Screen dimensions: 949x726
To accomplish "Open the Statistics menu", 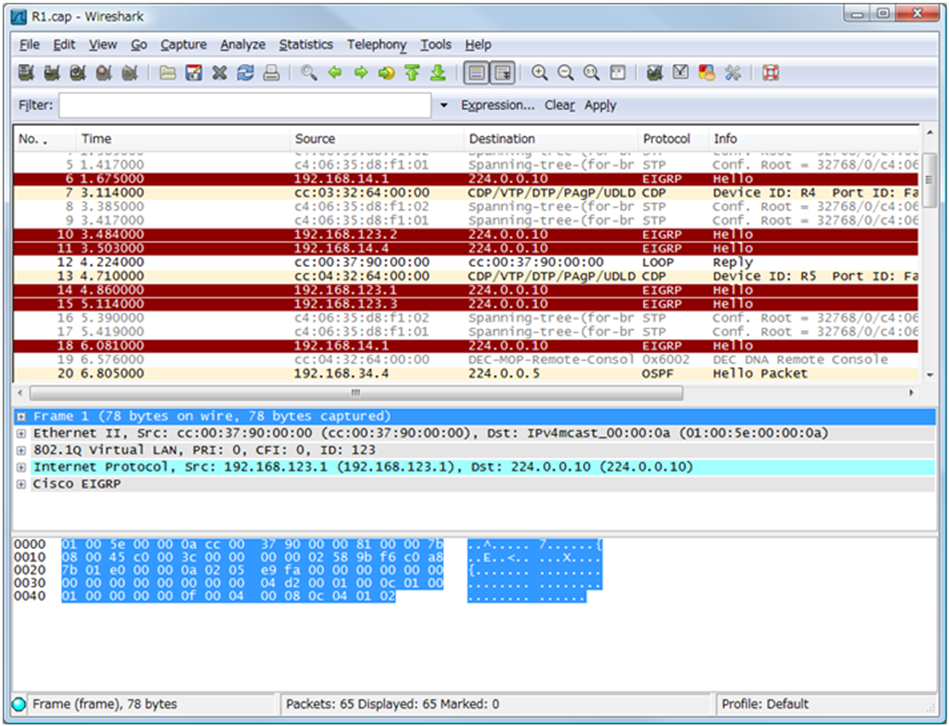I will point(306,45).
